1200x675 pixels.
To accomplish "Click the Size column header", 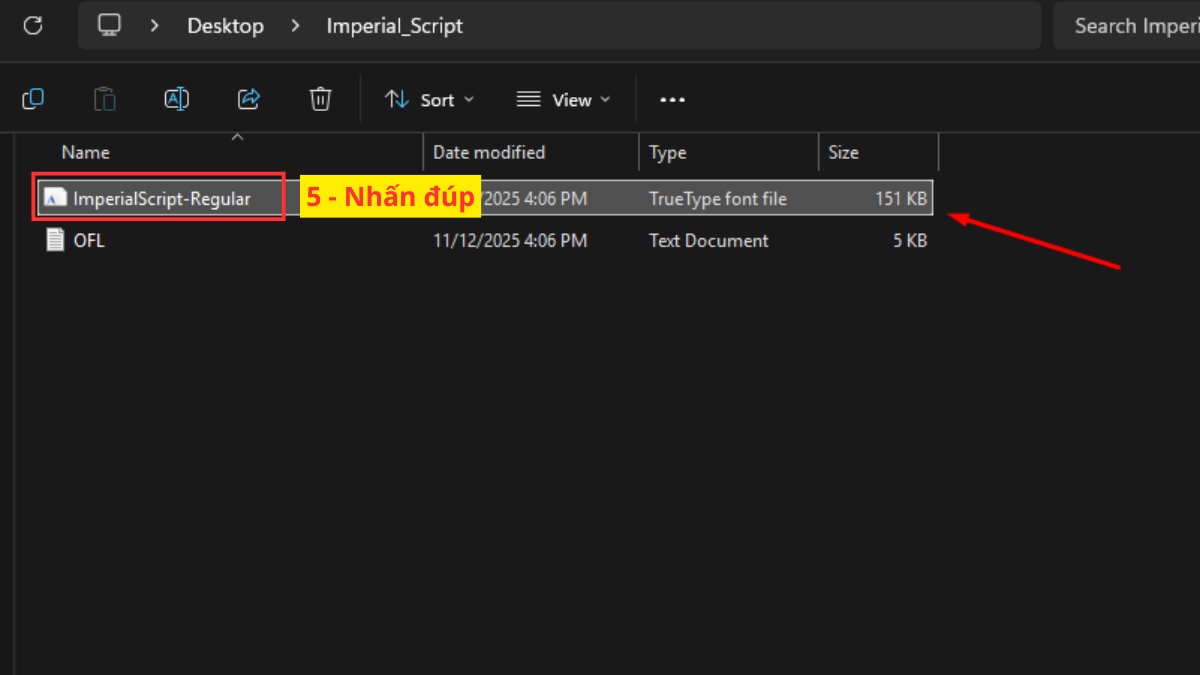I will click(843, 152).
